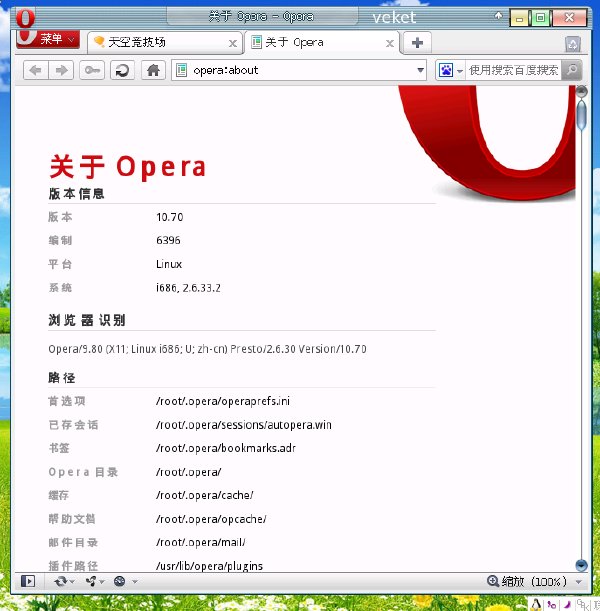Click system value i686, 2.6.33.2
This screenshot has width=600, height=611.
click(x=188, y=288)
